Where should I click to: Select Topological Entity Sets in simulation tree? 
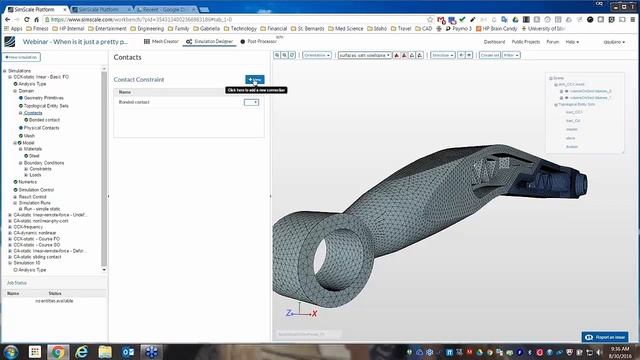coord(46,106)
